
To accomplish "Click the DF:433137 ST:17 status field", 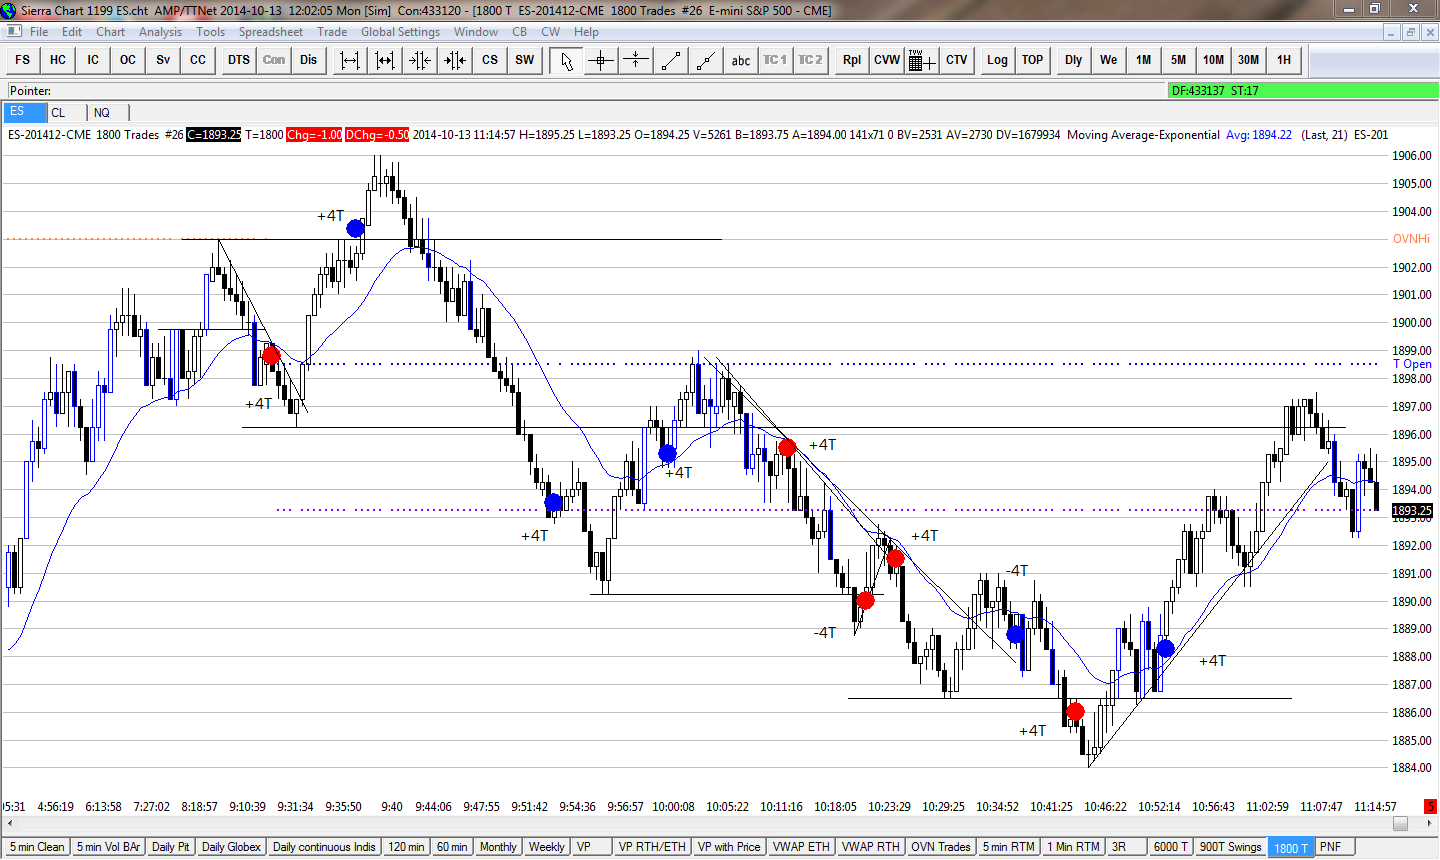I will pos(1303,91).
